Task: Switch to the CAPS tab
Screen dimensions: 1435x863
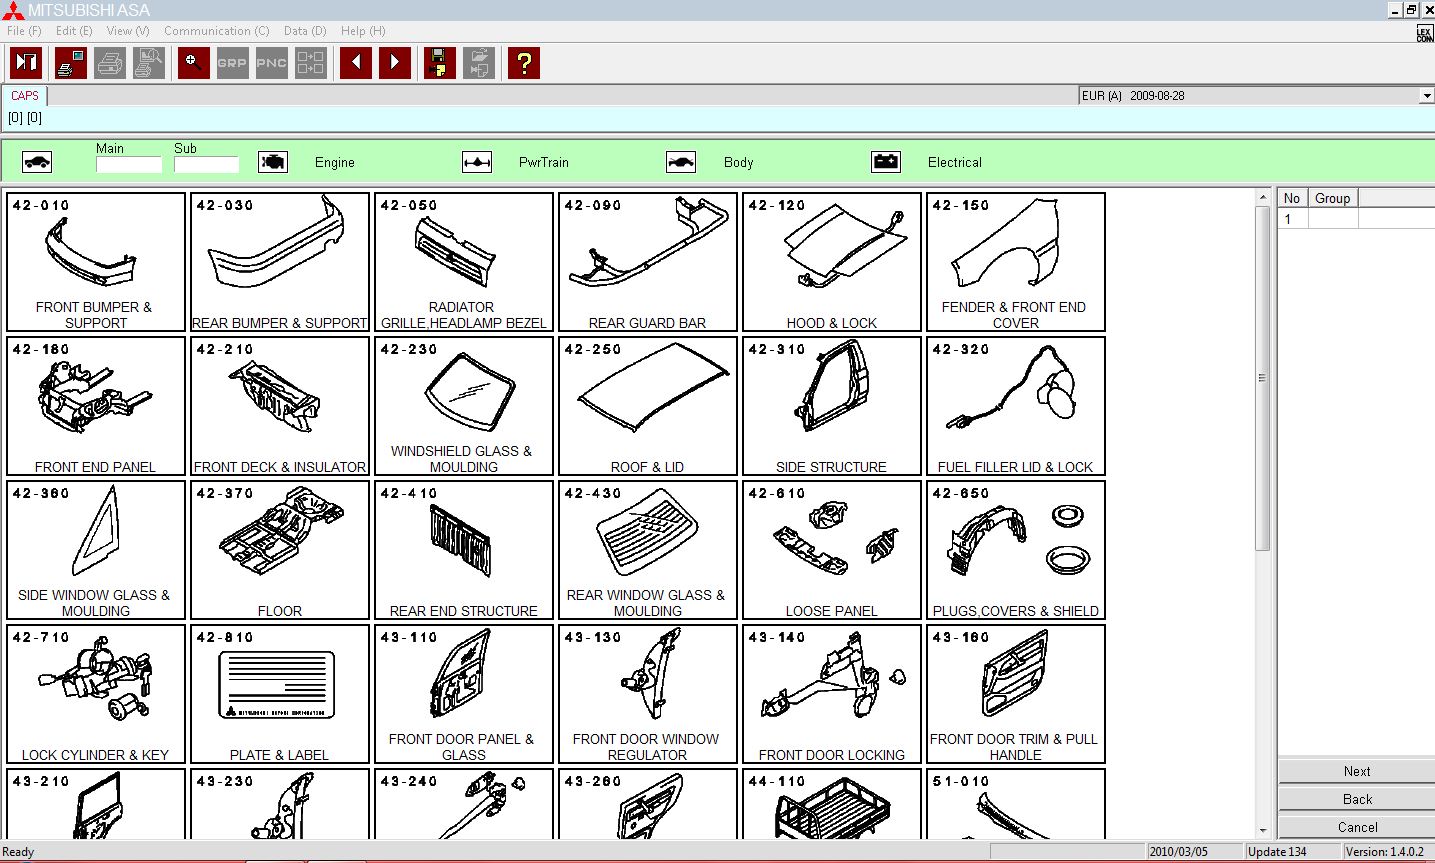Action: [25, 96]
